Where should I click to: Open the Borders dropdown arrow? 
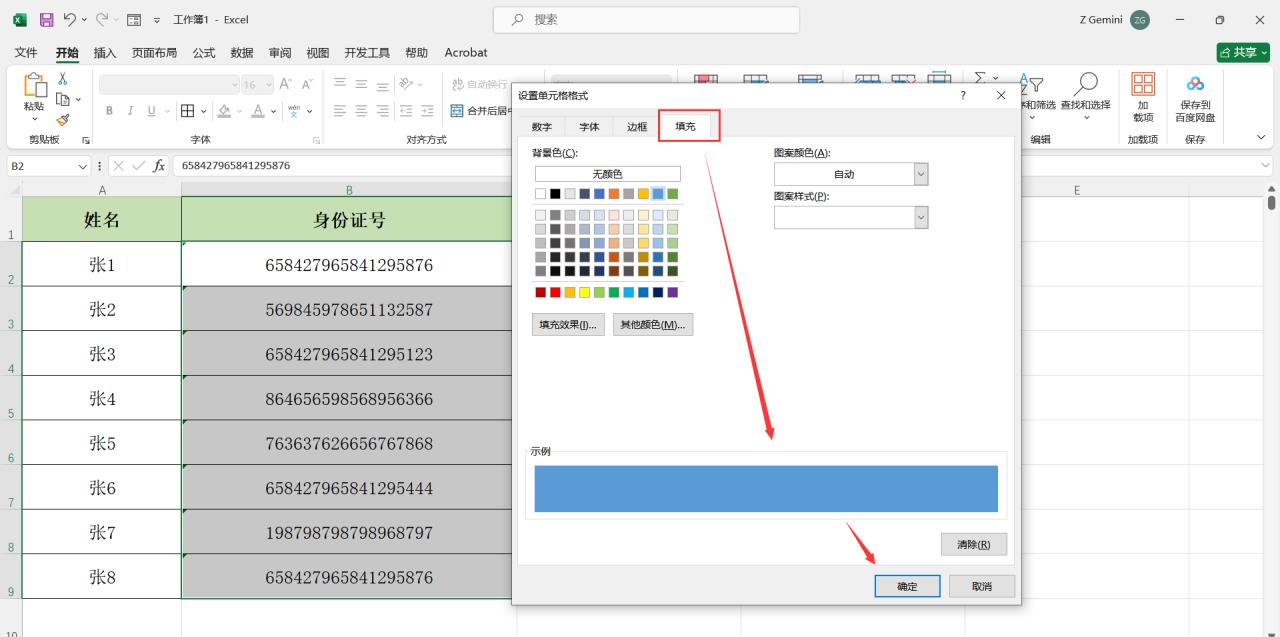205,111
